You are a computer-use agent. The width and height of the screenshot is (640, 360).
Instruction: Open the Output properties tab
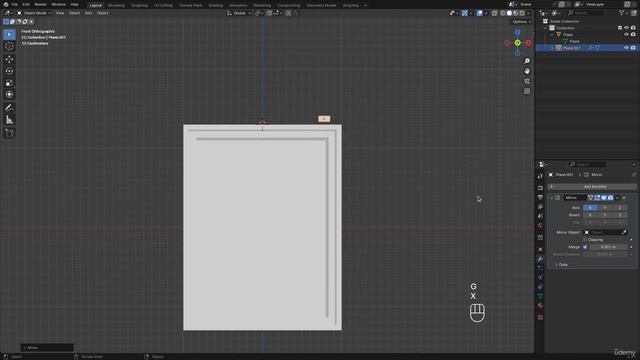click(x=540, y=198)
